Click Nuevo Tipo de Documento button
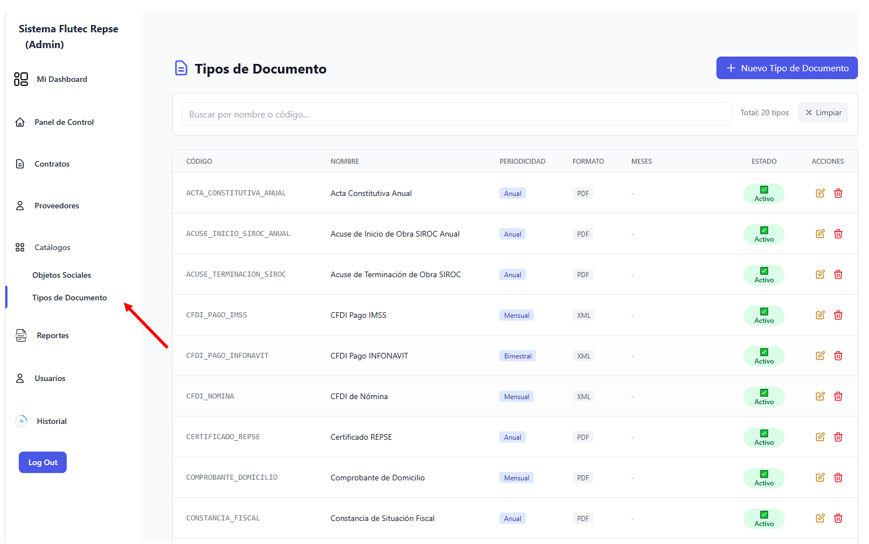The image size is (869, 544). pyautogui.click(x=786, y=68)
